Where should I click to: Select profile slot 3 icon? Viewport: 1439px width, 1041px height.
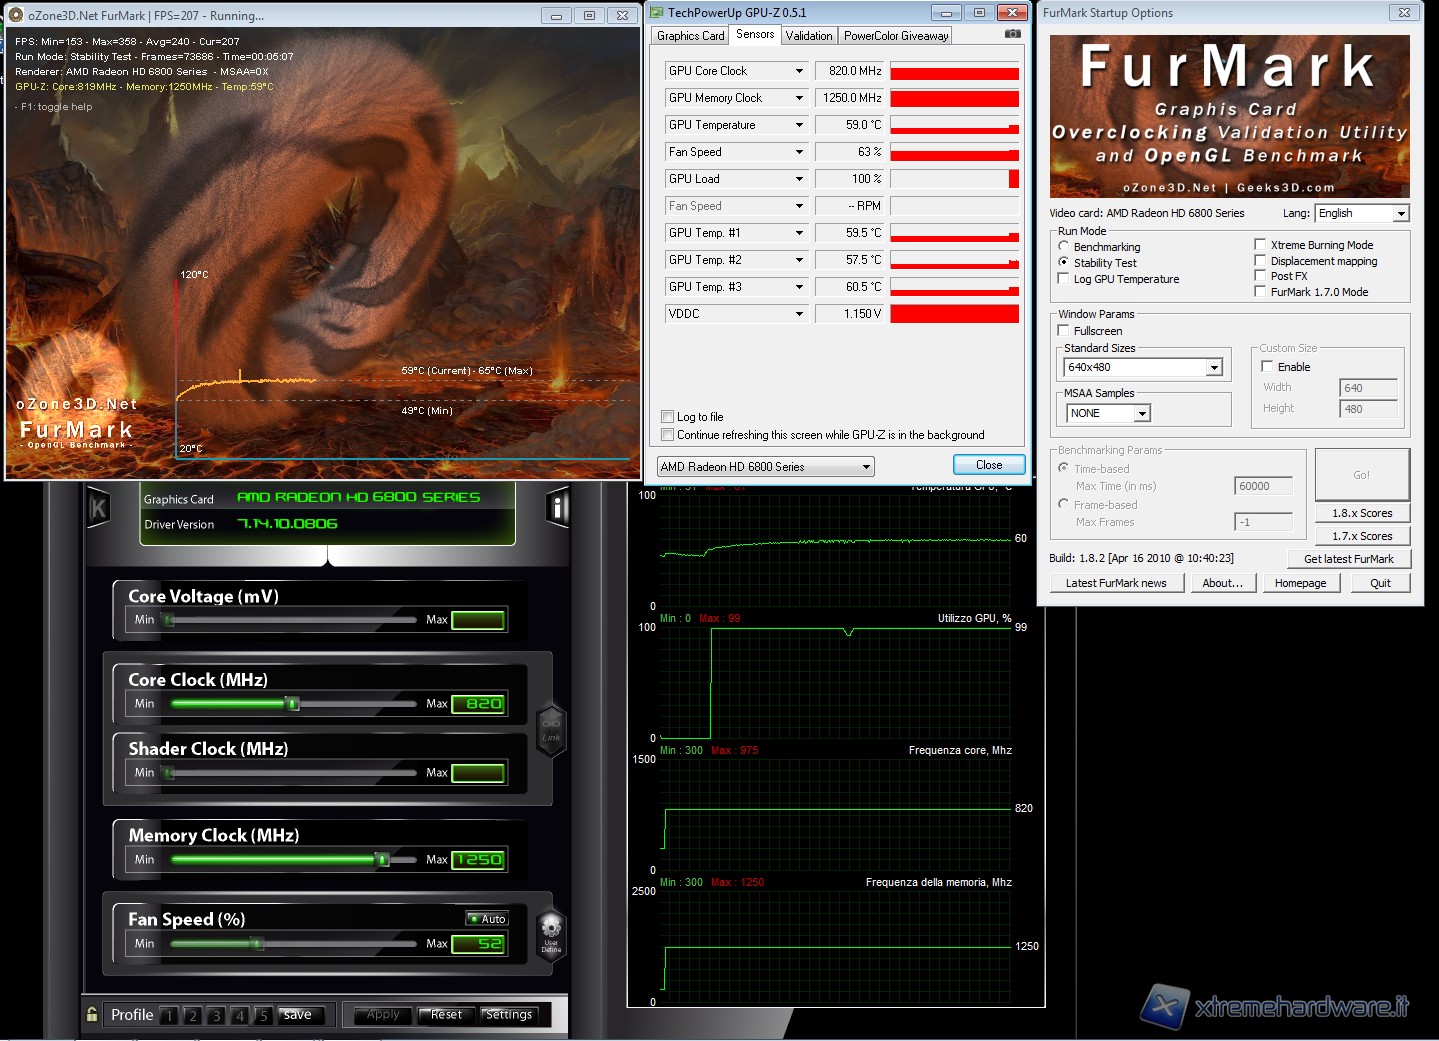point(215,1016)
